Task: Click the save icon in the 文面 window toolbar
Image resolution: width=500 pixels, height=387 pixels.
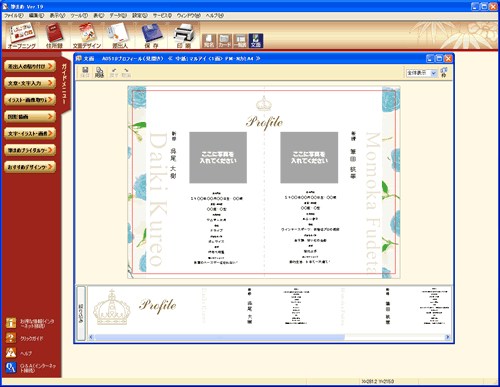Action: [85, 72]
